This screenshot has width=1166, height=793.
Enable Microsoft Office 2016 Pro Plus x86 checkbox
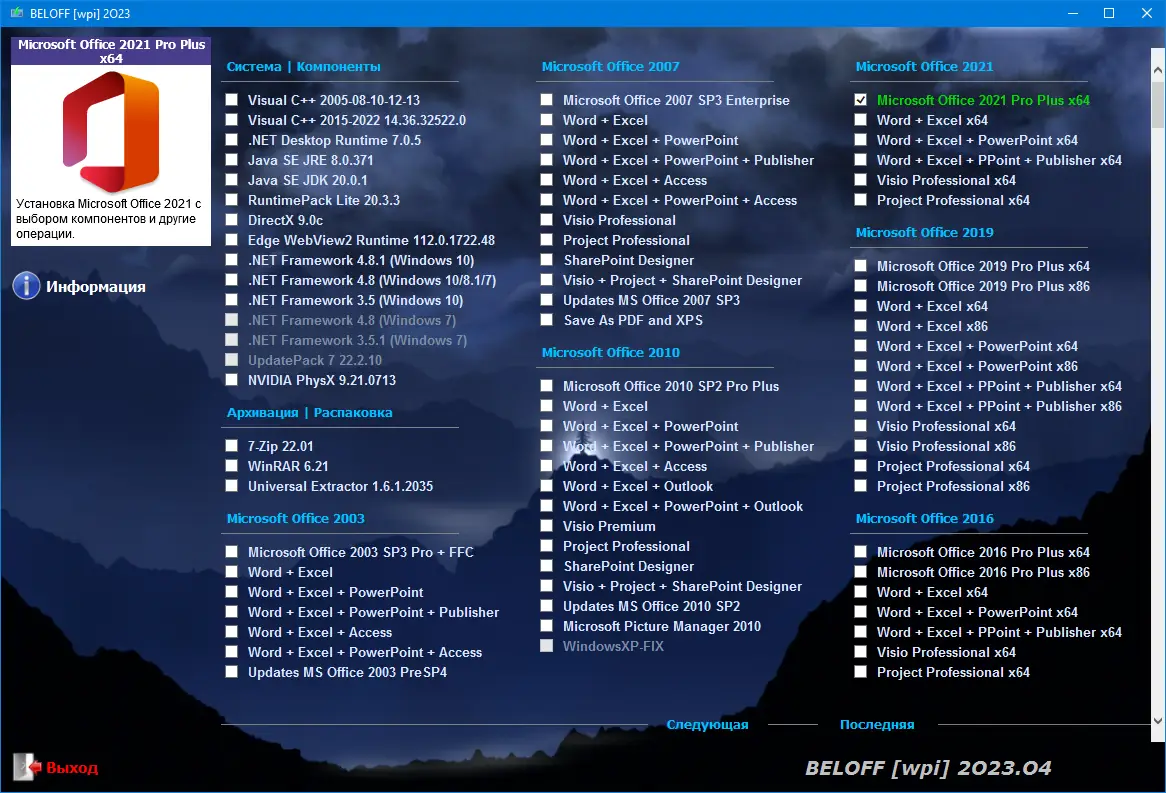point(860,572)
